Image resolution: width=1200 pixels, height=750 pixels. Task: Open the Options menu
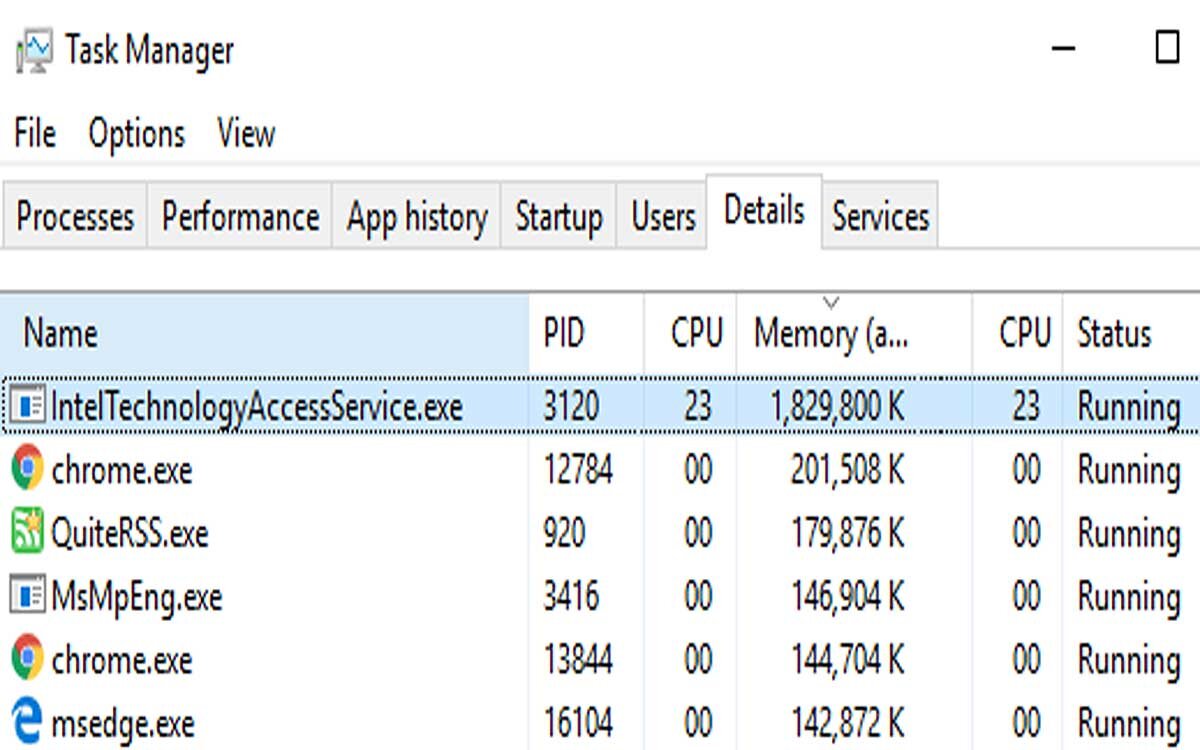point(136,133)
